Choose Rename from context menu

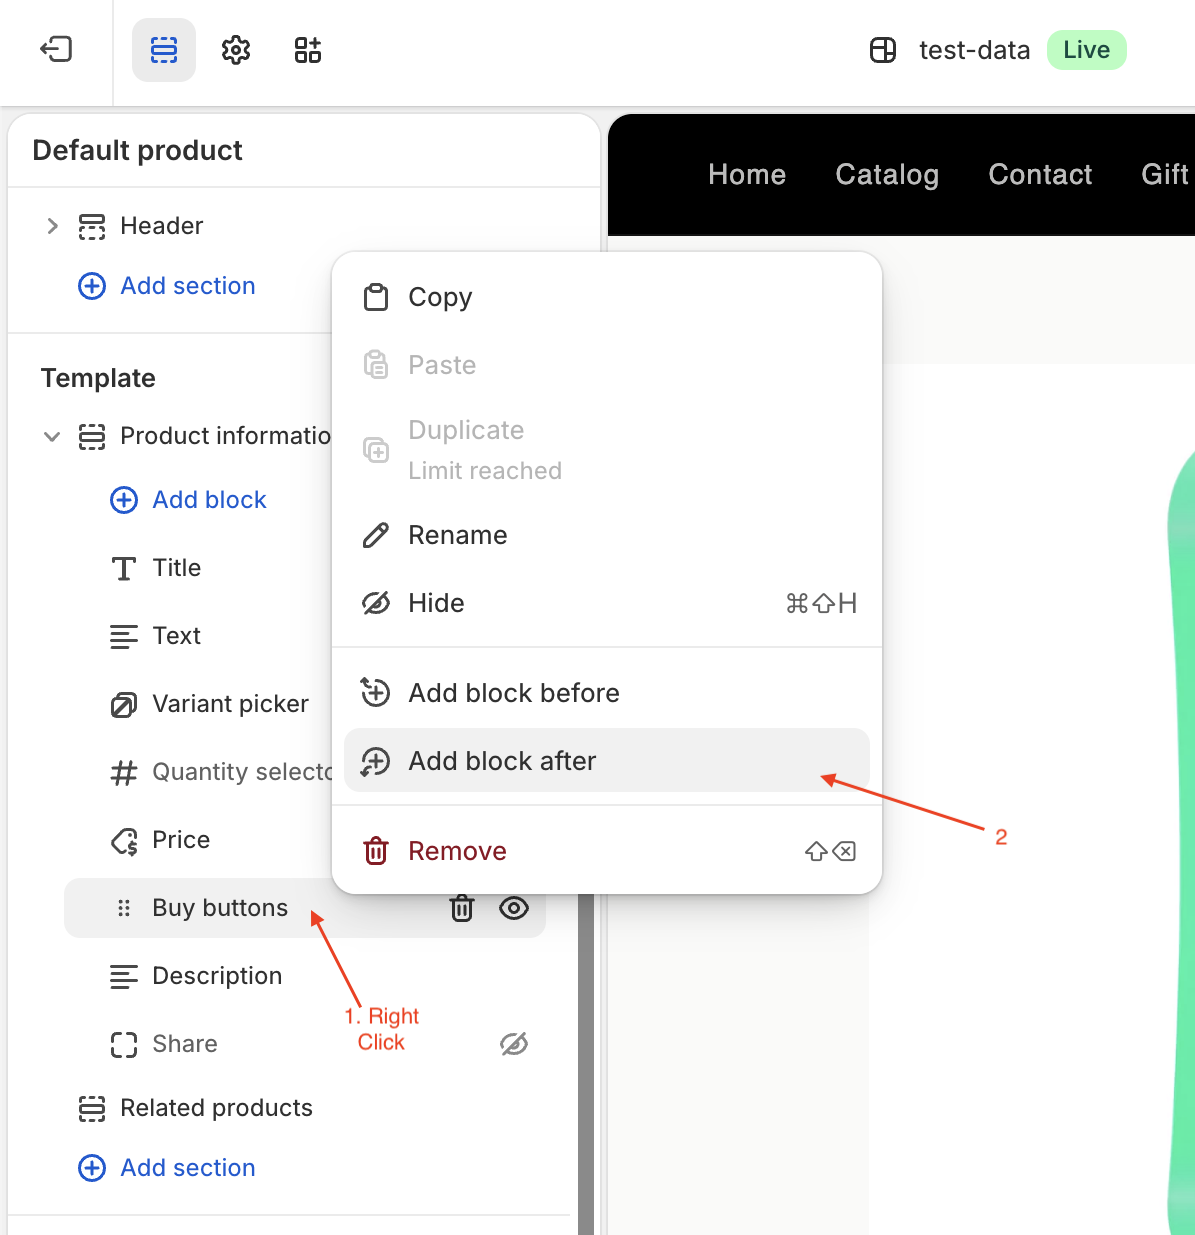607,535
